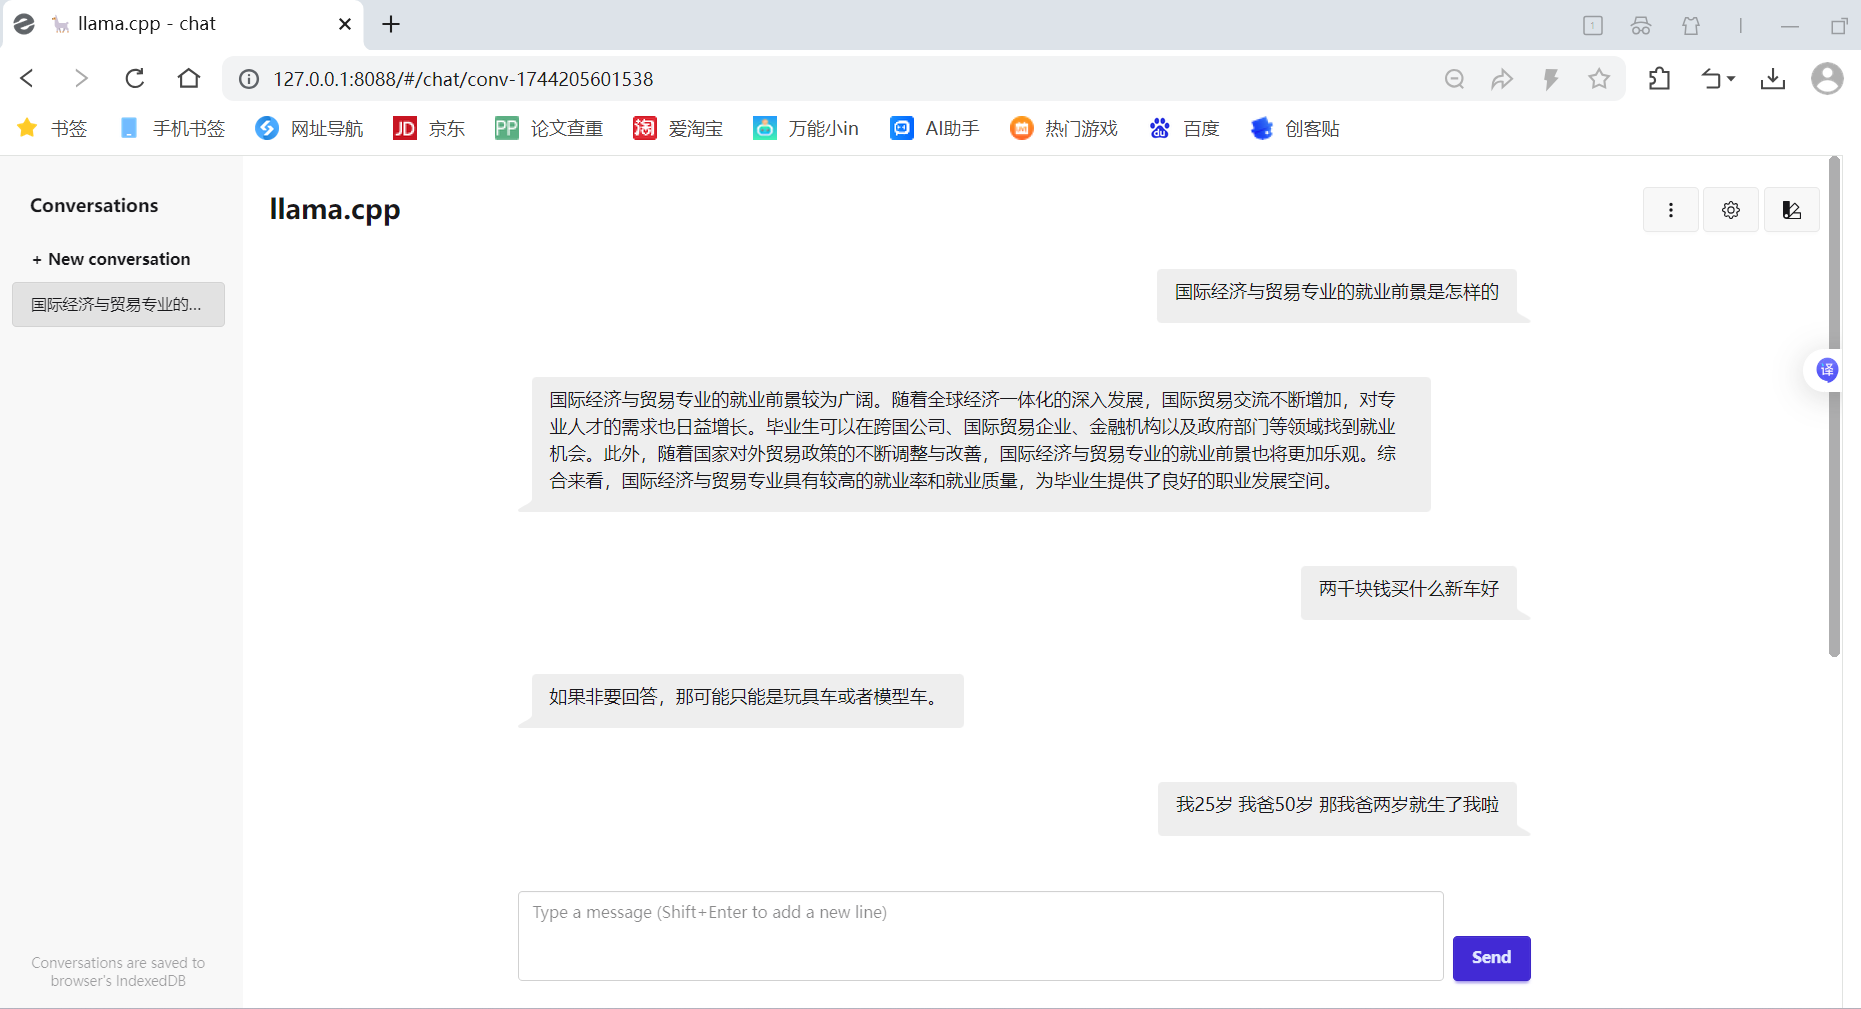Click the page vertical scrollbar

point(1834,407)
